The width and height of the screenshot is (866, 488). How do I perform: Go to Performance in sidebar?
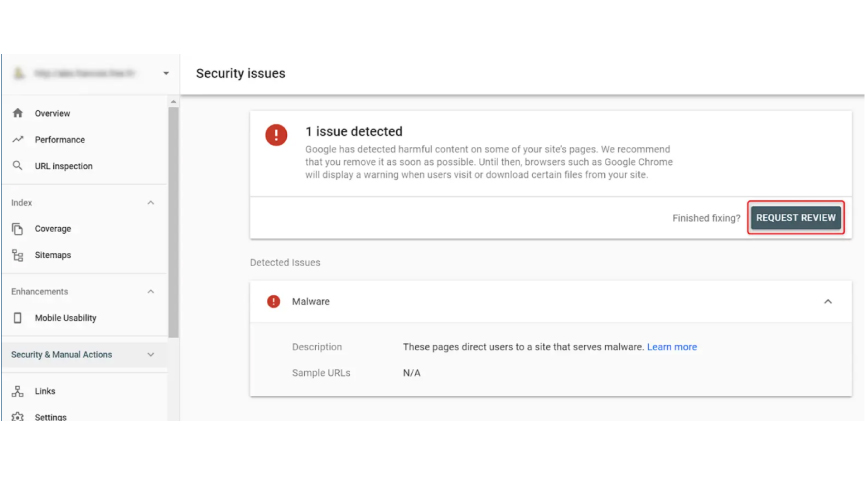[x=60, y=140]
